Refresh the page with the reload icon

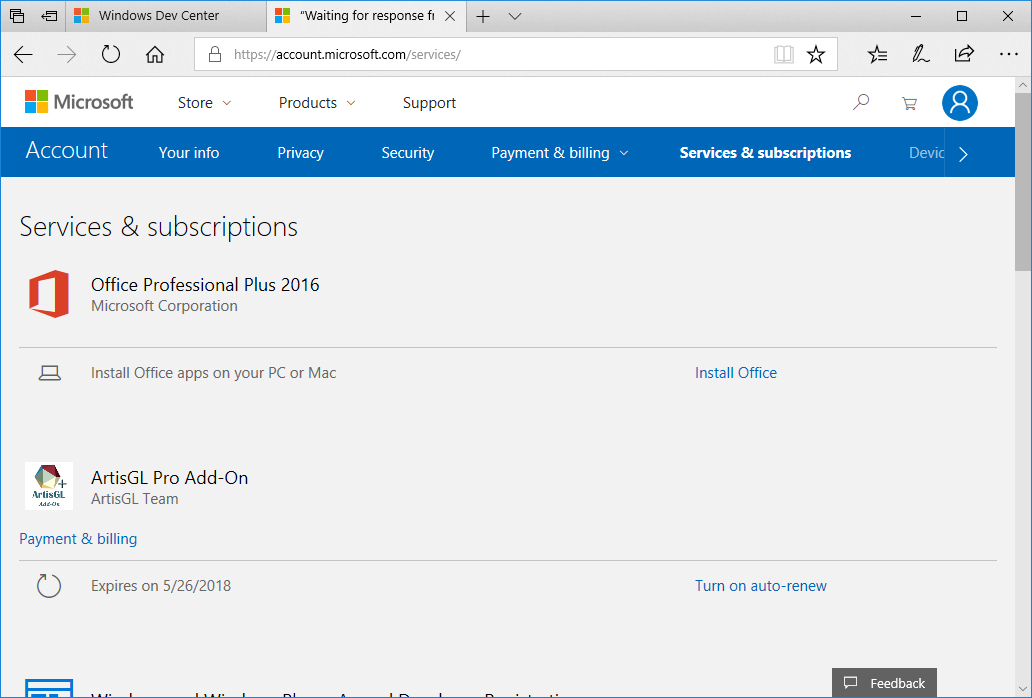(x=111, y=54)
